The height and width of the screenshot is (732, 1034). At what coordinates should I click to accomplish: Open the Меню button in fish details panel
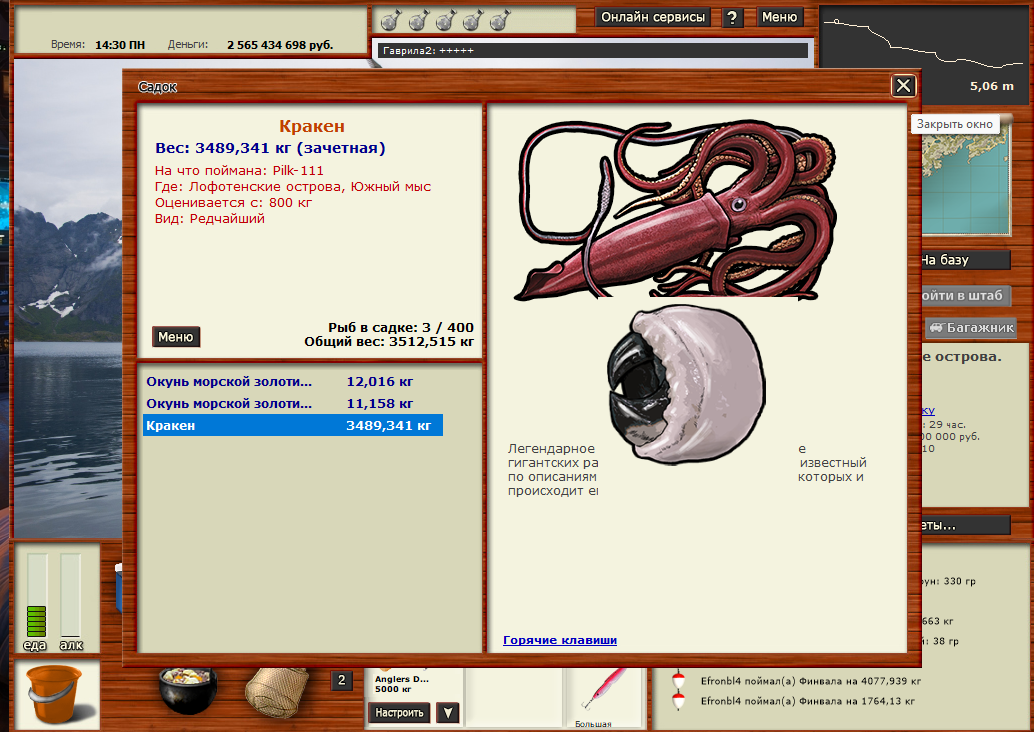(175, 337)
